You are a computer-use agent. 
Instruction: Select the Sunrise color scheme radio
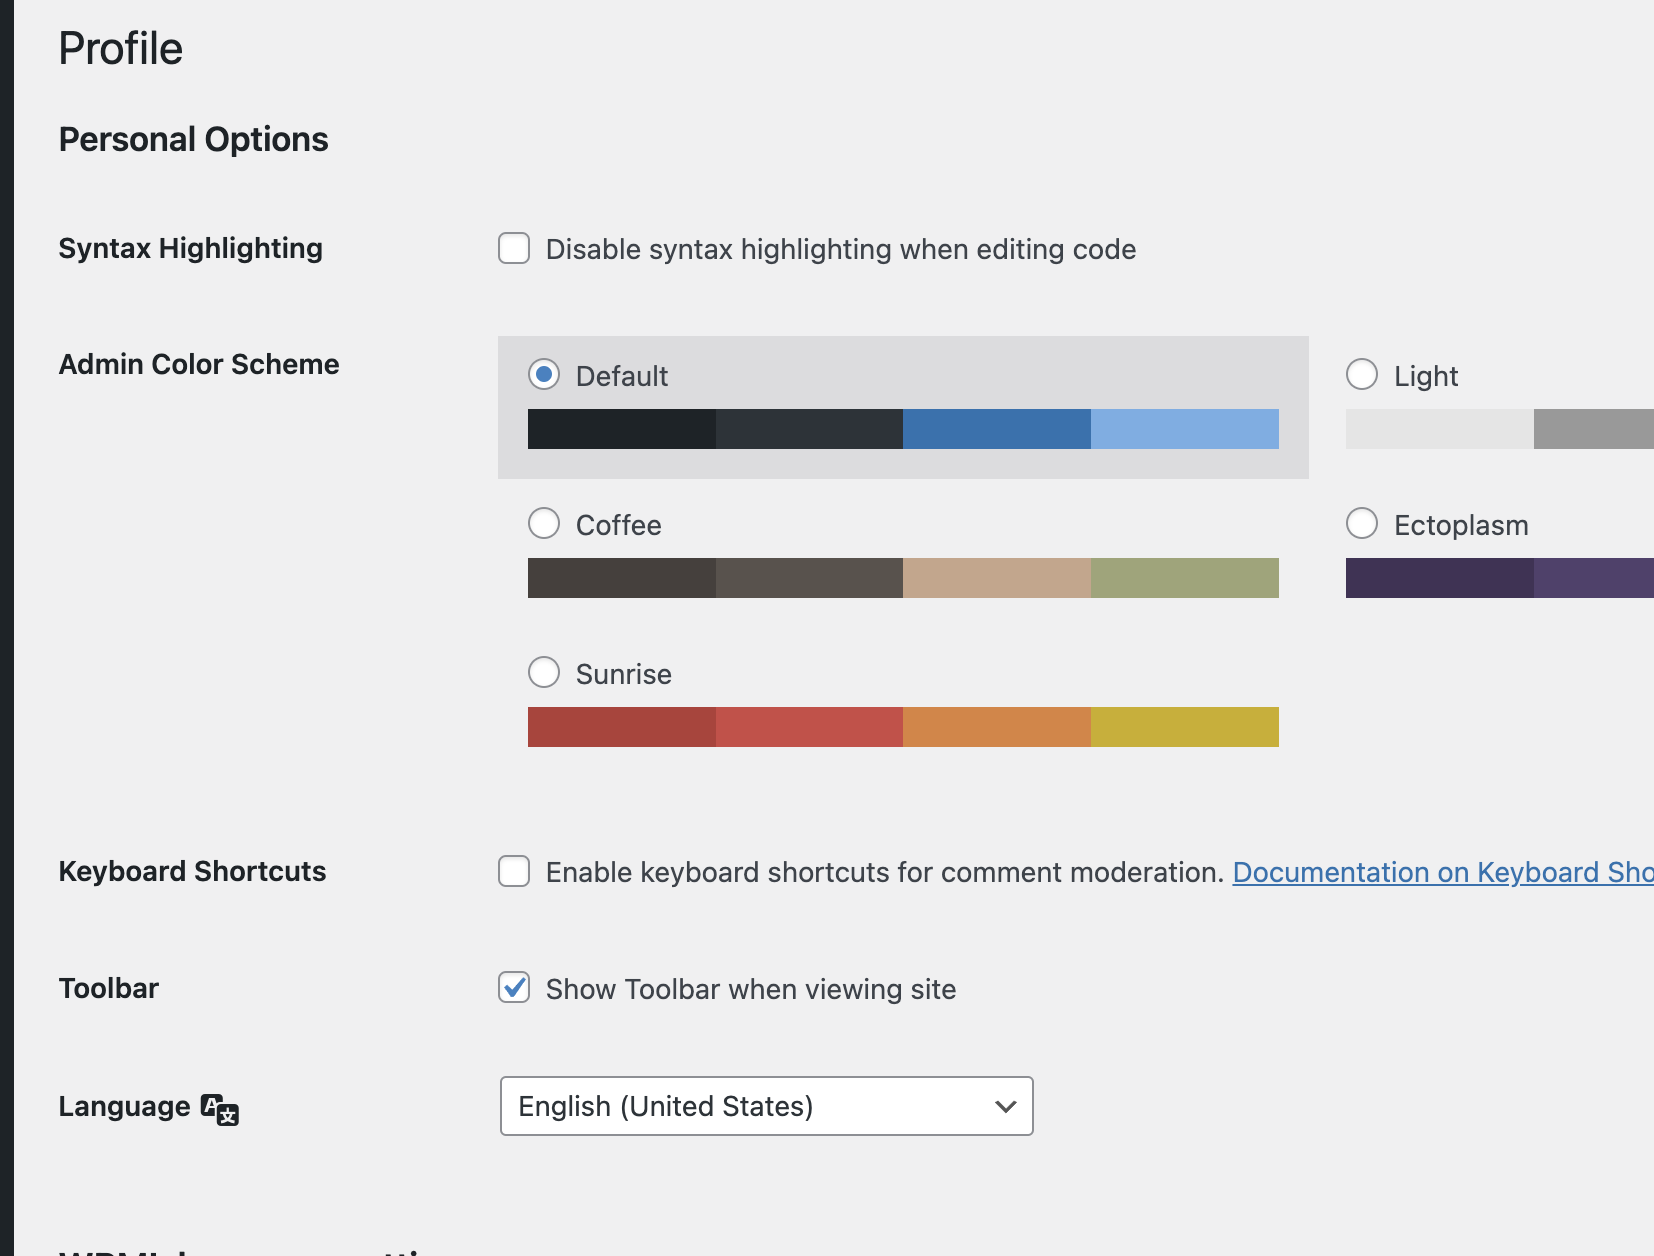[x=544, y=672]
